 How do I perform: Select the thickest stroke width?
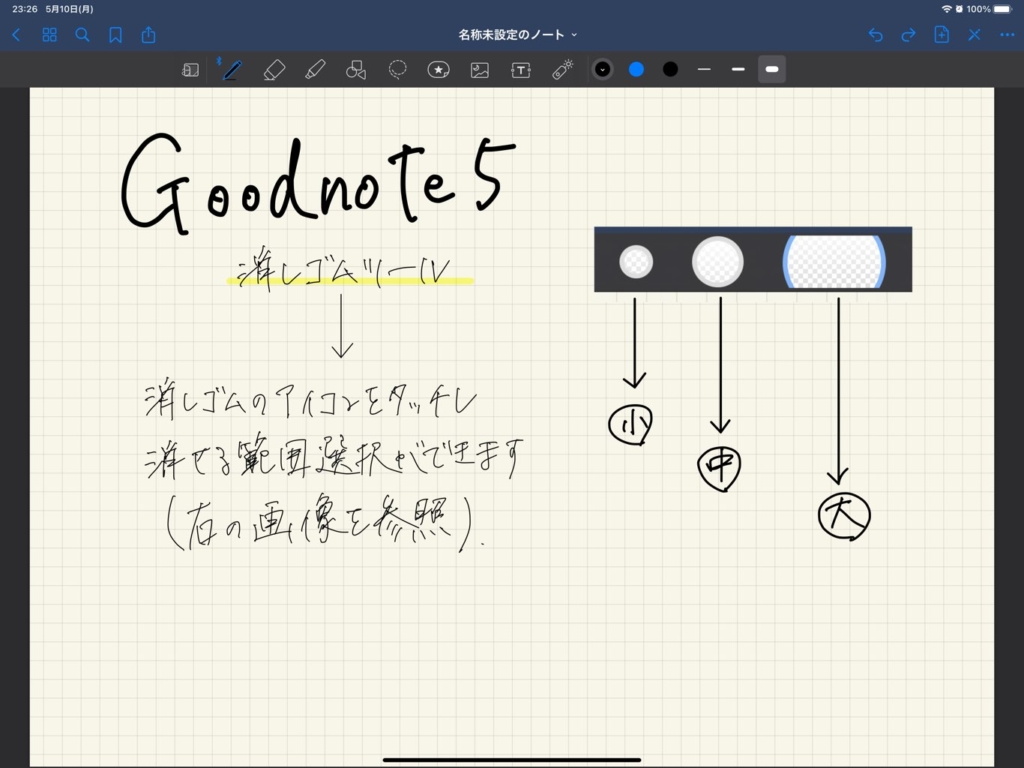[x=772, y=69]
